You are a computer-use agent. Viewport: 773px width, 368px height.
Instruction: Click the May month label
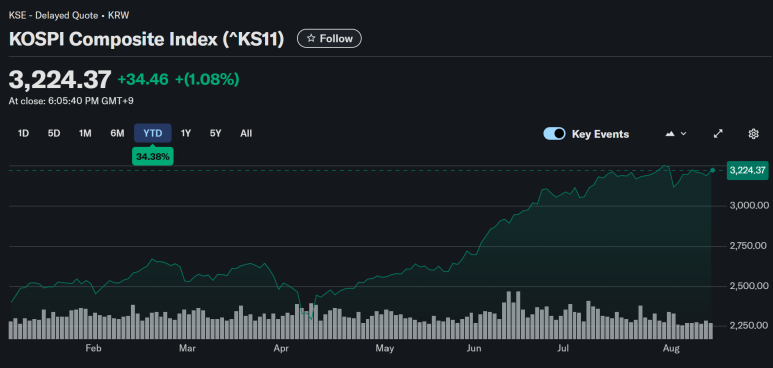(x=385, y=349)
